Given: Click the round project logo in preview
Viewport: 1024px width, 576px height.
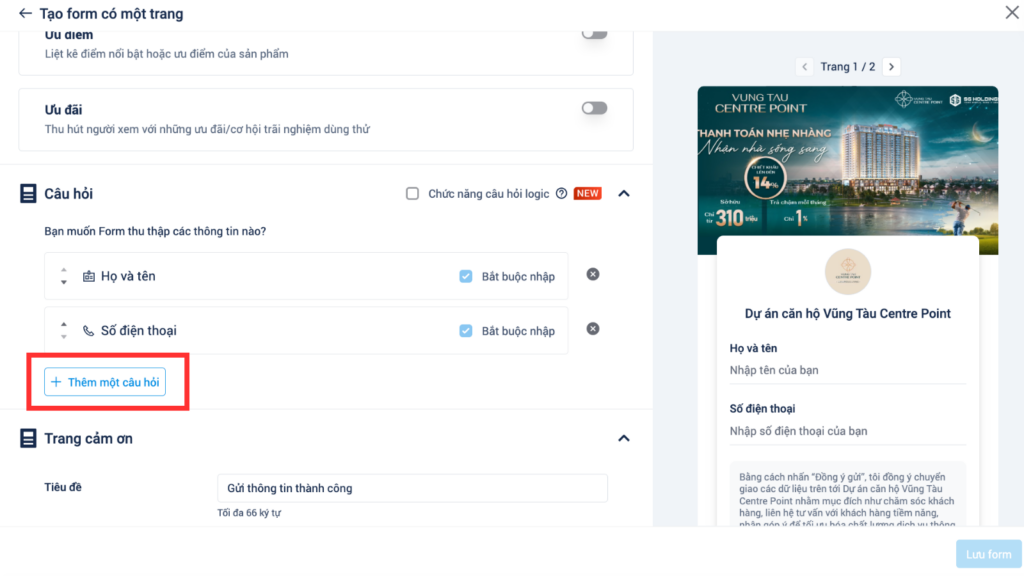Looking at the screenshot, I should click(x=848, y=272).
